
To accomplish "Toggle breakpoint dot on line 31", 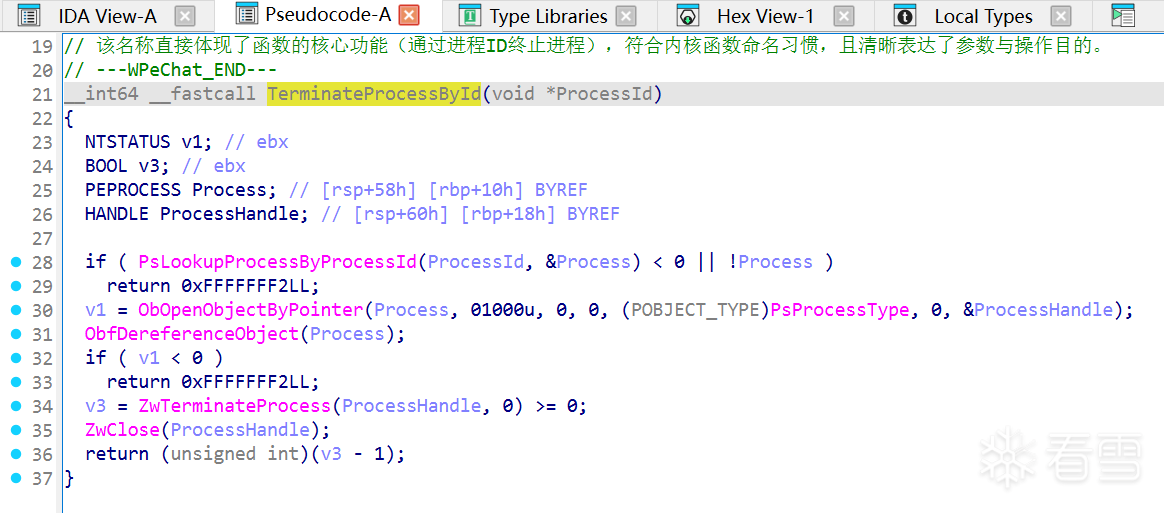I will pos(18,334).
